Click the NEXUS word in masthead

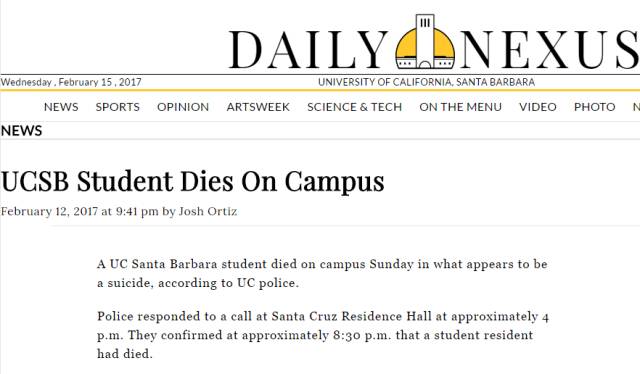(x=550, y=49)
